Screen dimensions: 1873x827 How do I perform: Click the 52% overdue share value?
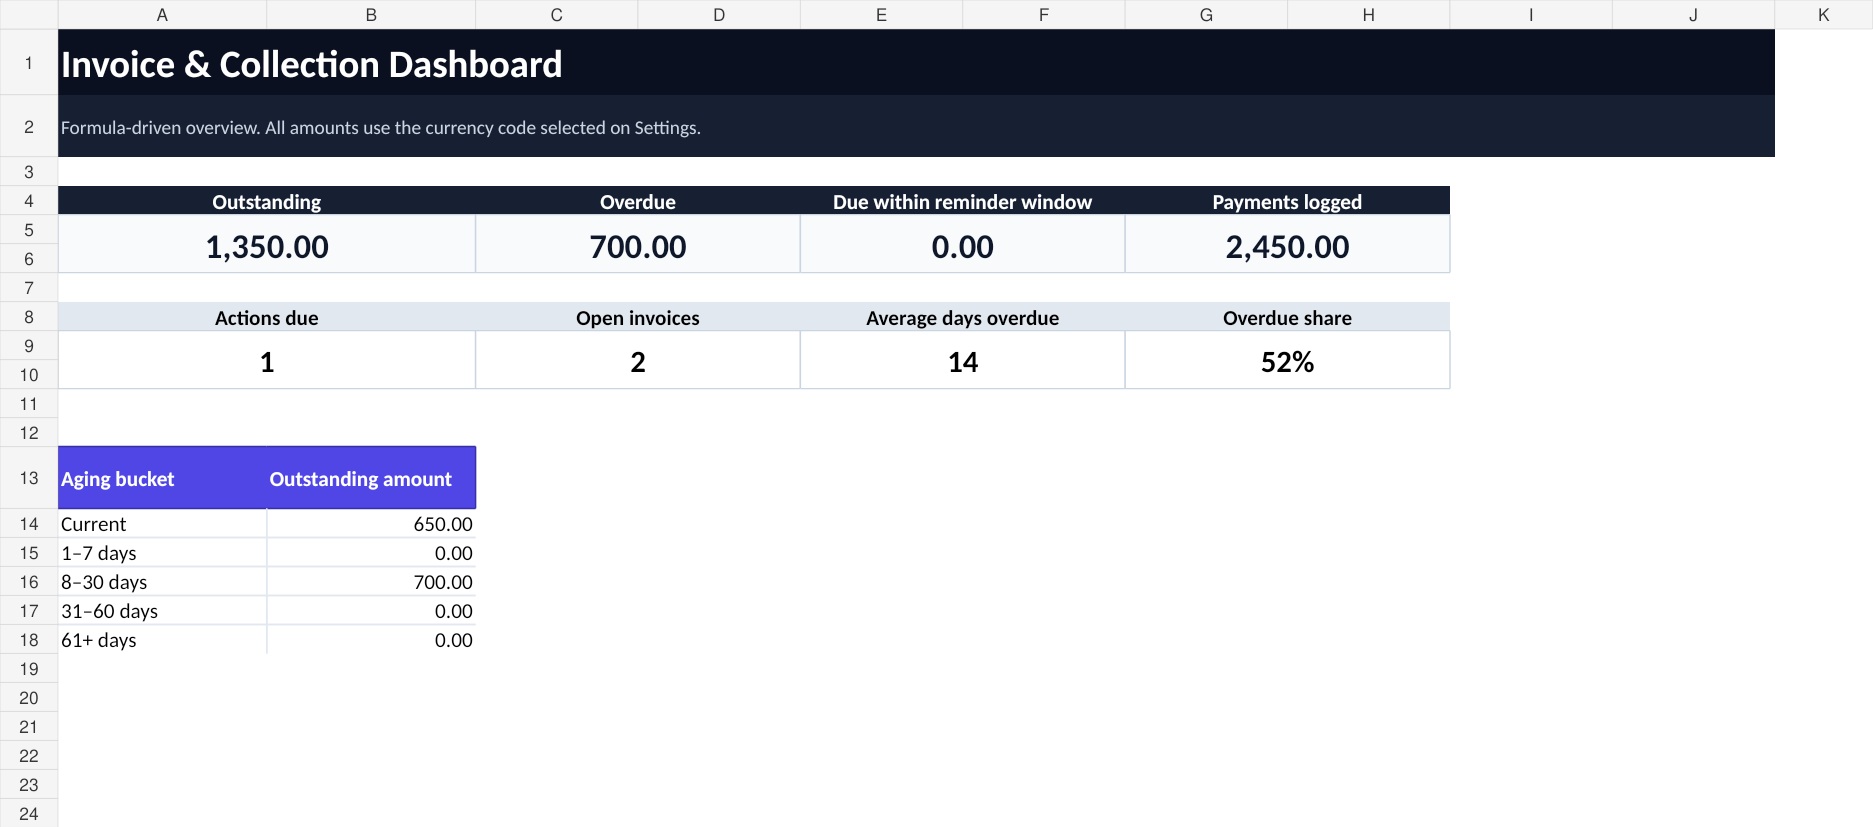(x=1287, y=361)
